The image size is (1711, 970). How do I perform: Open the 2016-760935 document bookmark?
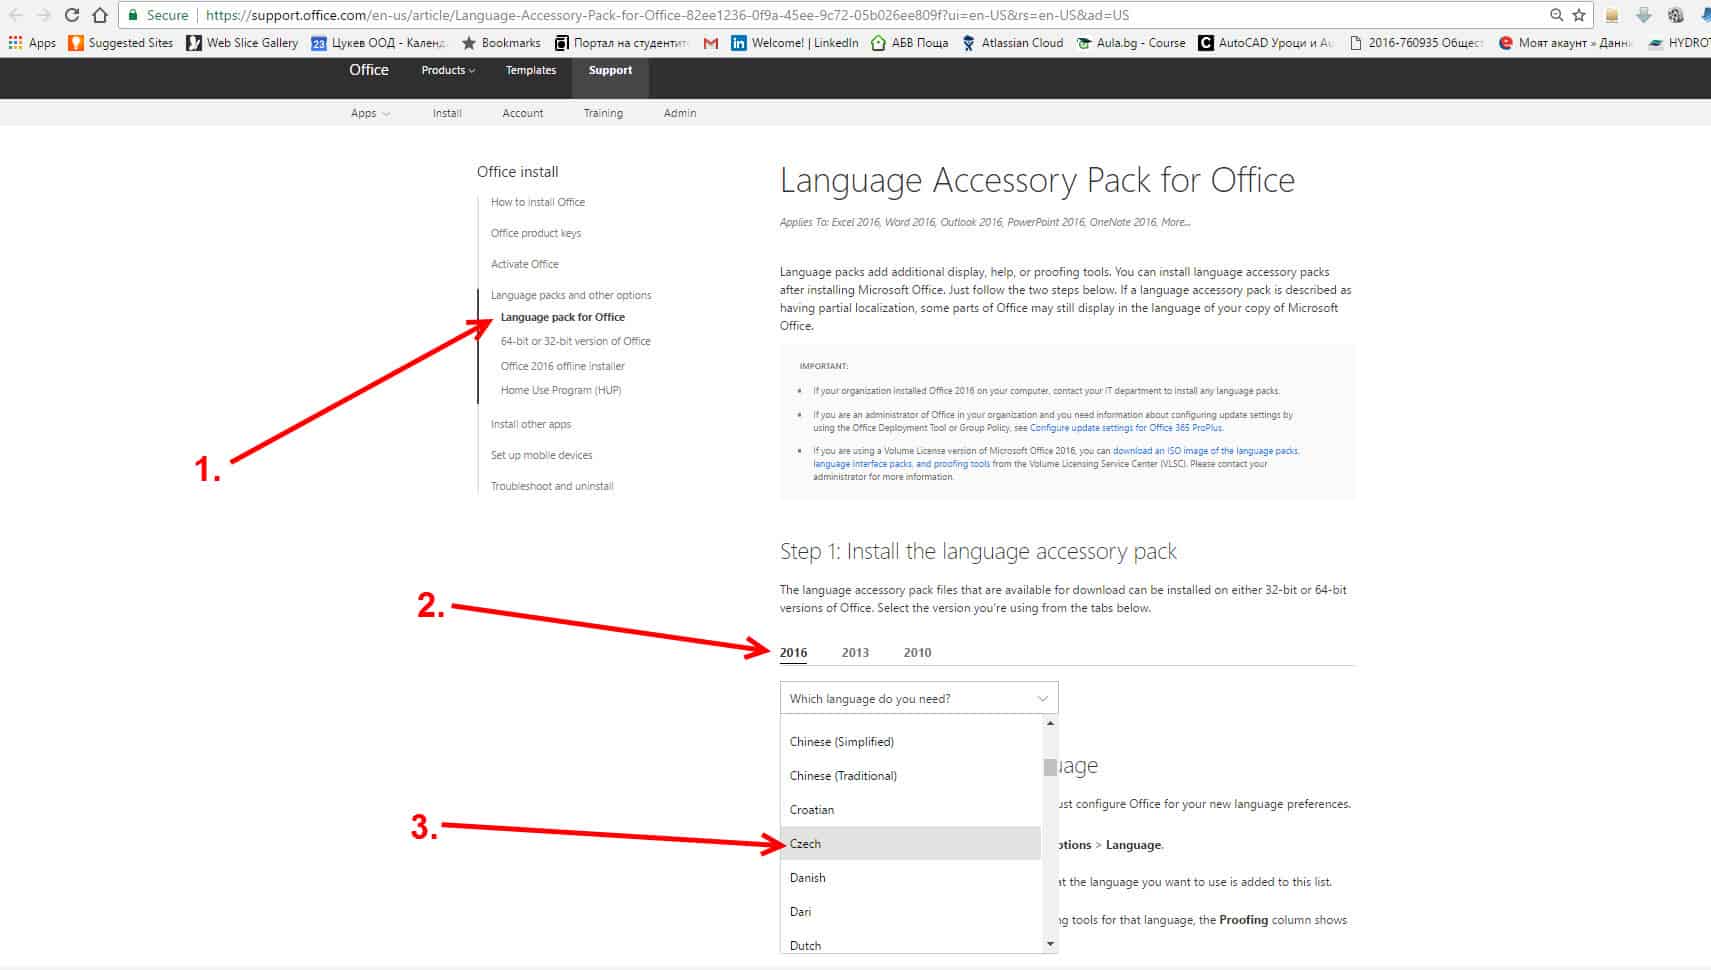point(1416,43)
